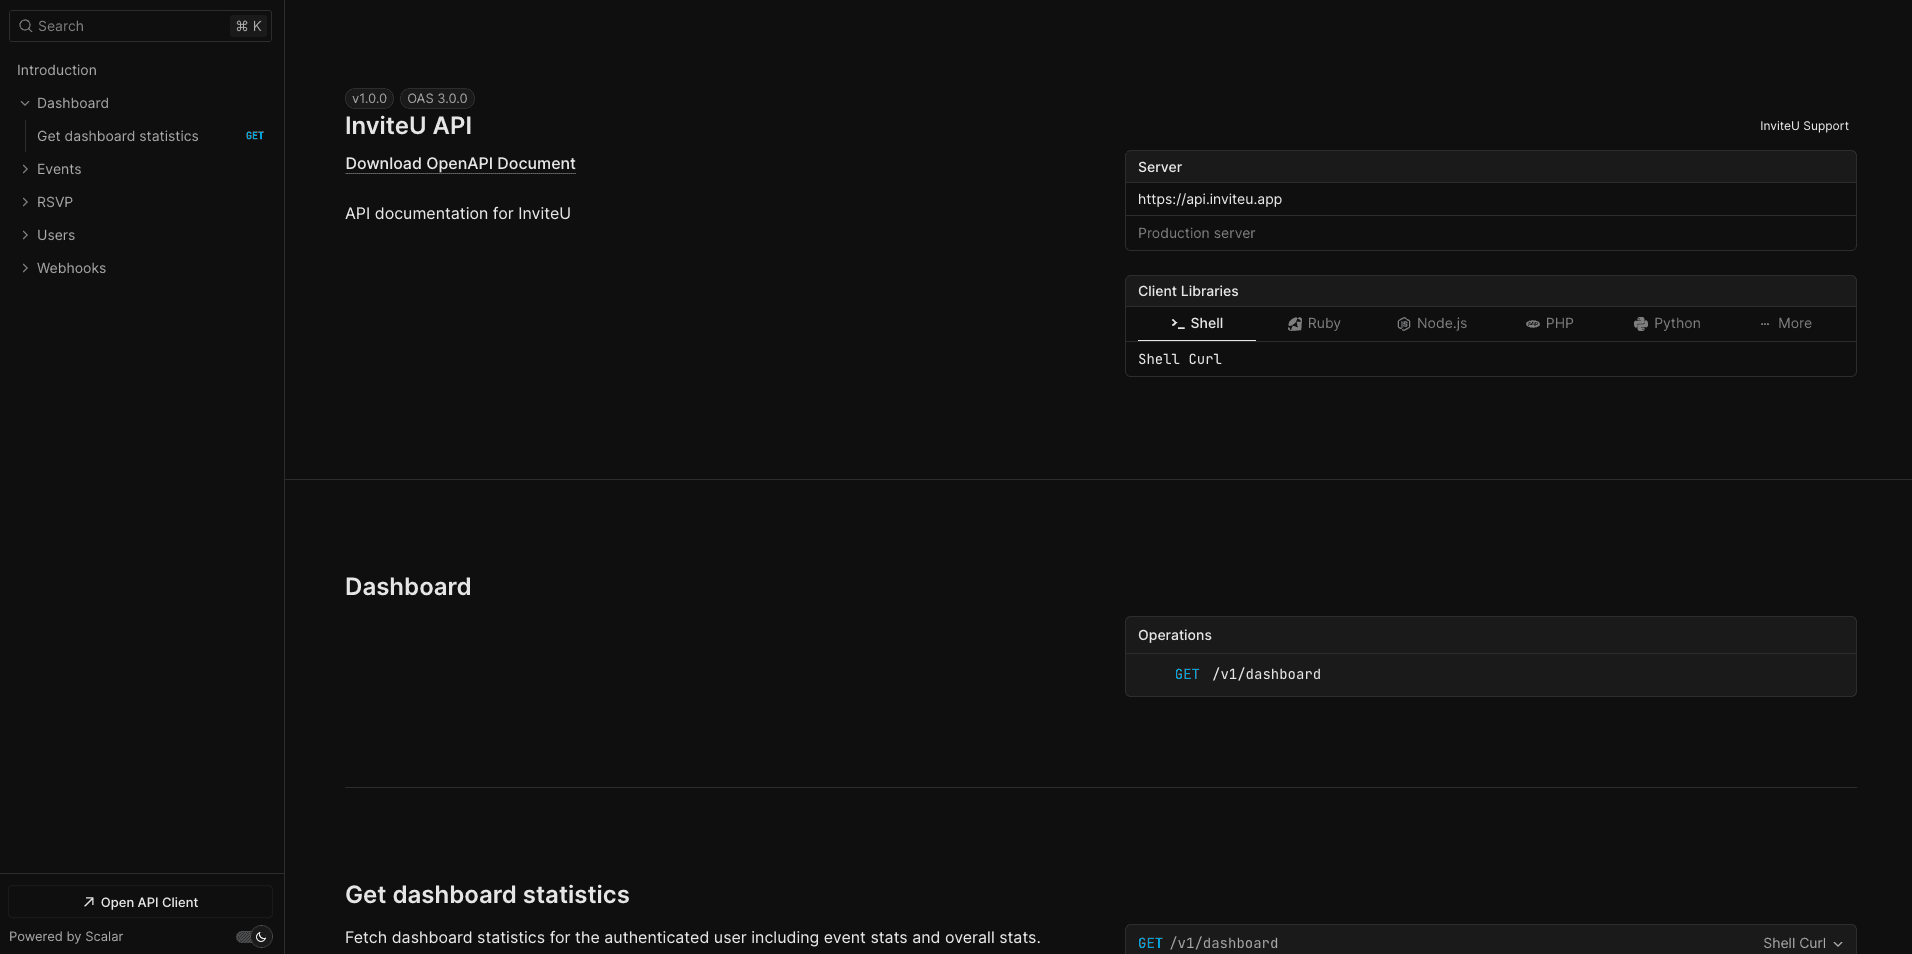Select Get dashboard statistics sidebar item
Screen dimensions: 1912x954
[x=118, y=136]
